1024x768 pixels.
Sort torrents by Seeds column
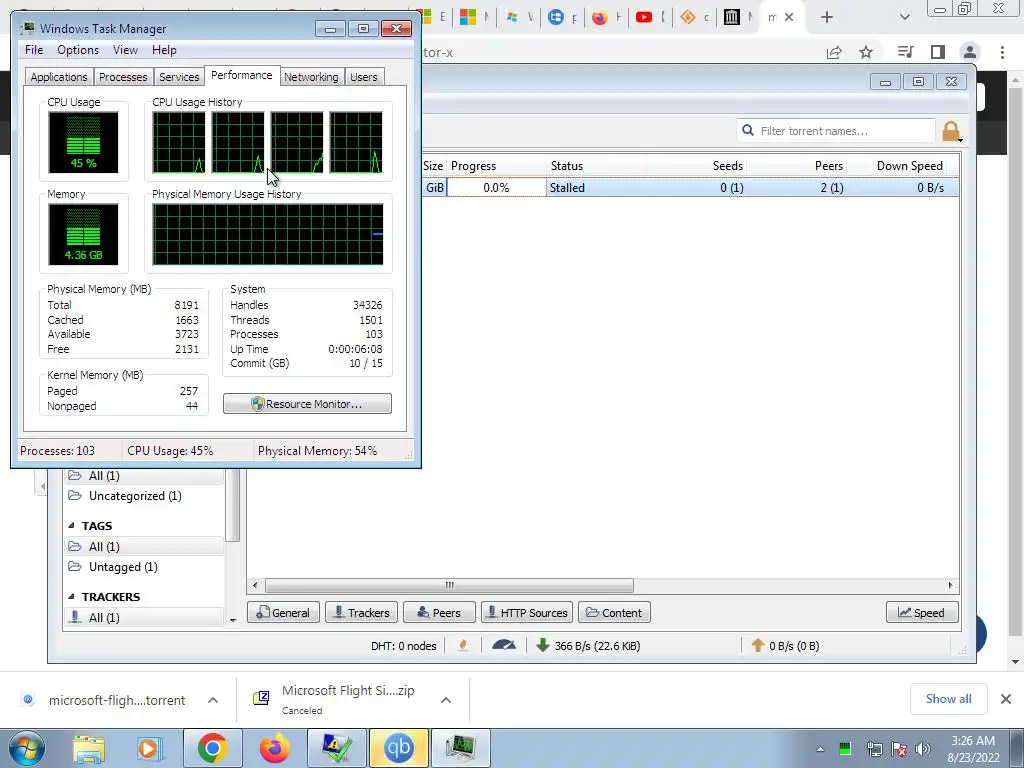pos(697,166)
